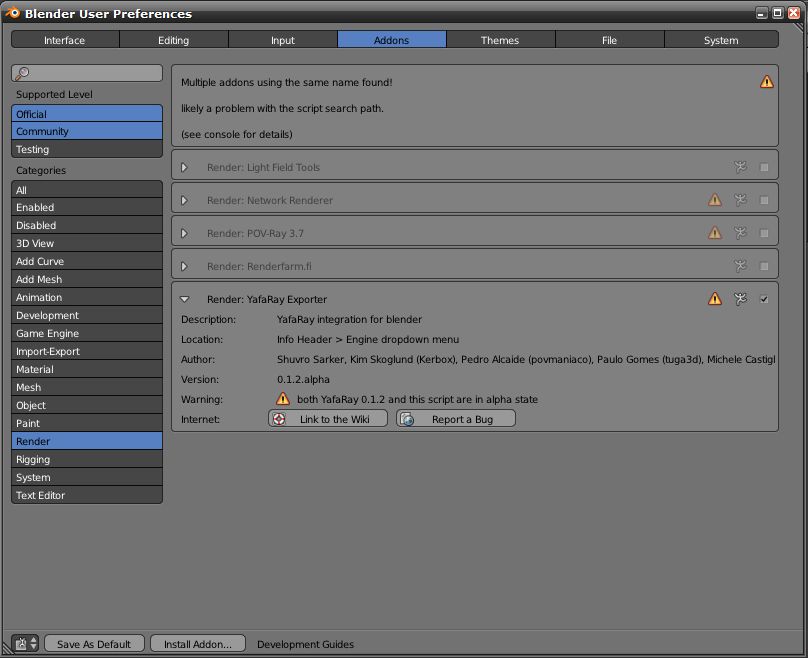Select the Animation category
This screenshot has width=808, height=658.
pos(87,297)
